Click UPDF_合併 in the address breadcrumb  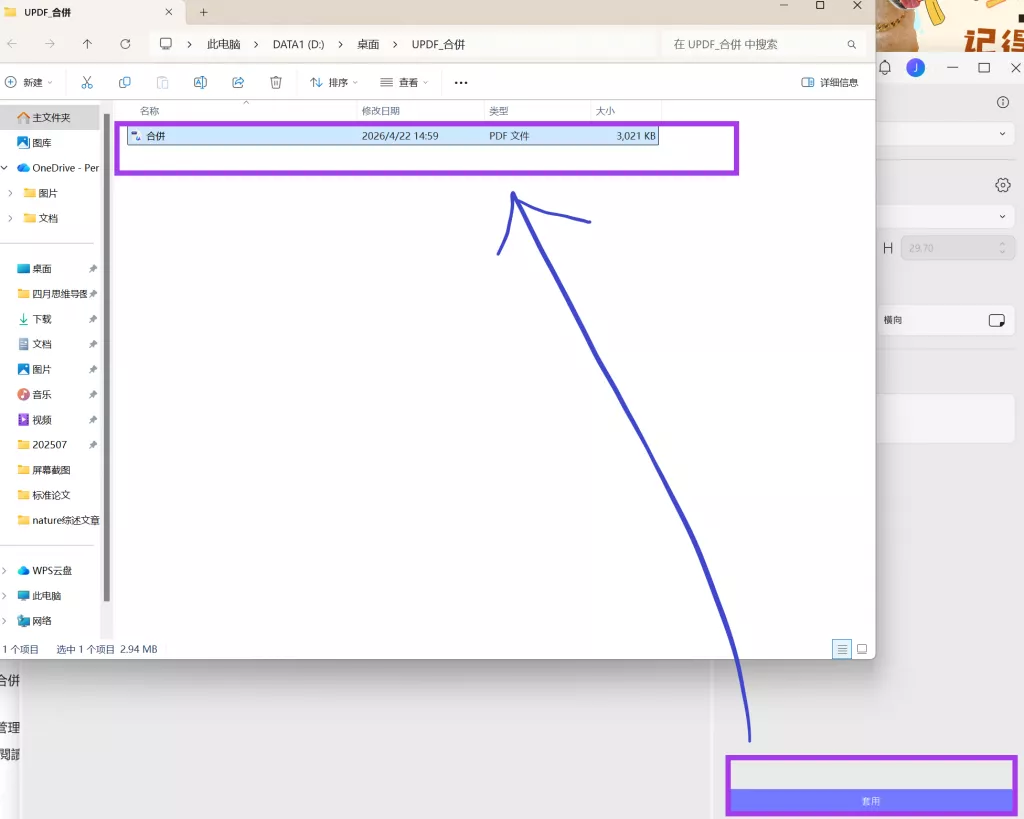click(x=438, y=44)
